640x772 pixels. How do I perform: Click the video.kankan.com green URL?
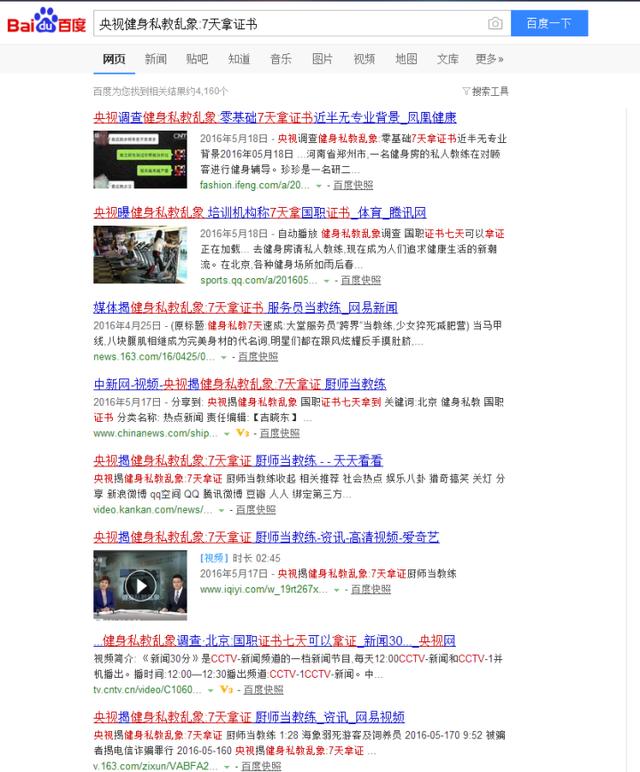coord(153,510)
